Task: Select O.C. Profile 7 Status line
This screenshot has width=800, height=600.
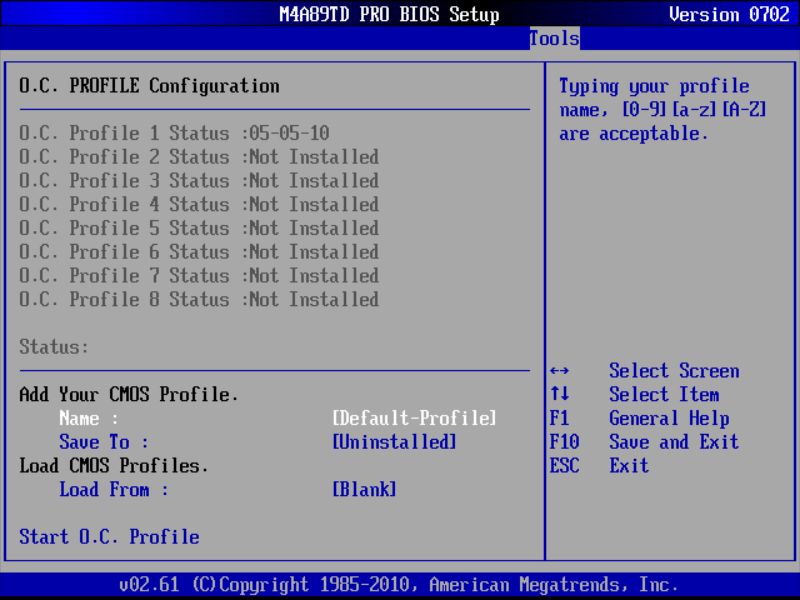Action: [196, 276]
